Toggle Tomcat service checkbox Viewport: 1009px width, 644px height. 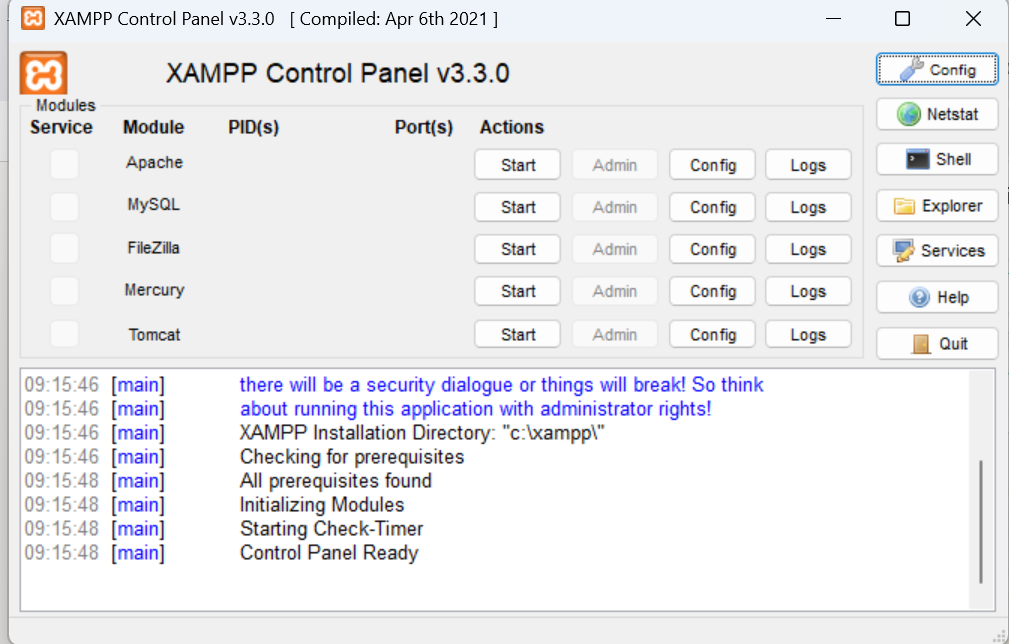[64, 334]
